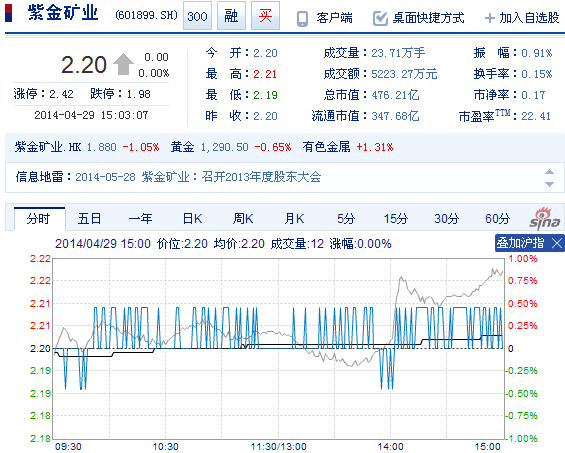Click the 最低 low value 2.19

tap(265, 95)
